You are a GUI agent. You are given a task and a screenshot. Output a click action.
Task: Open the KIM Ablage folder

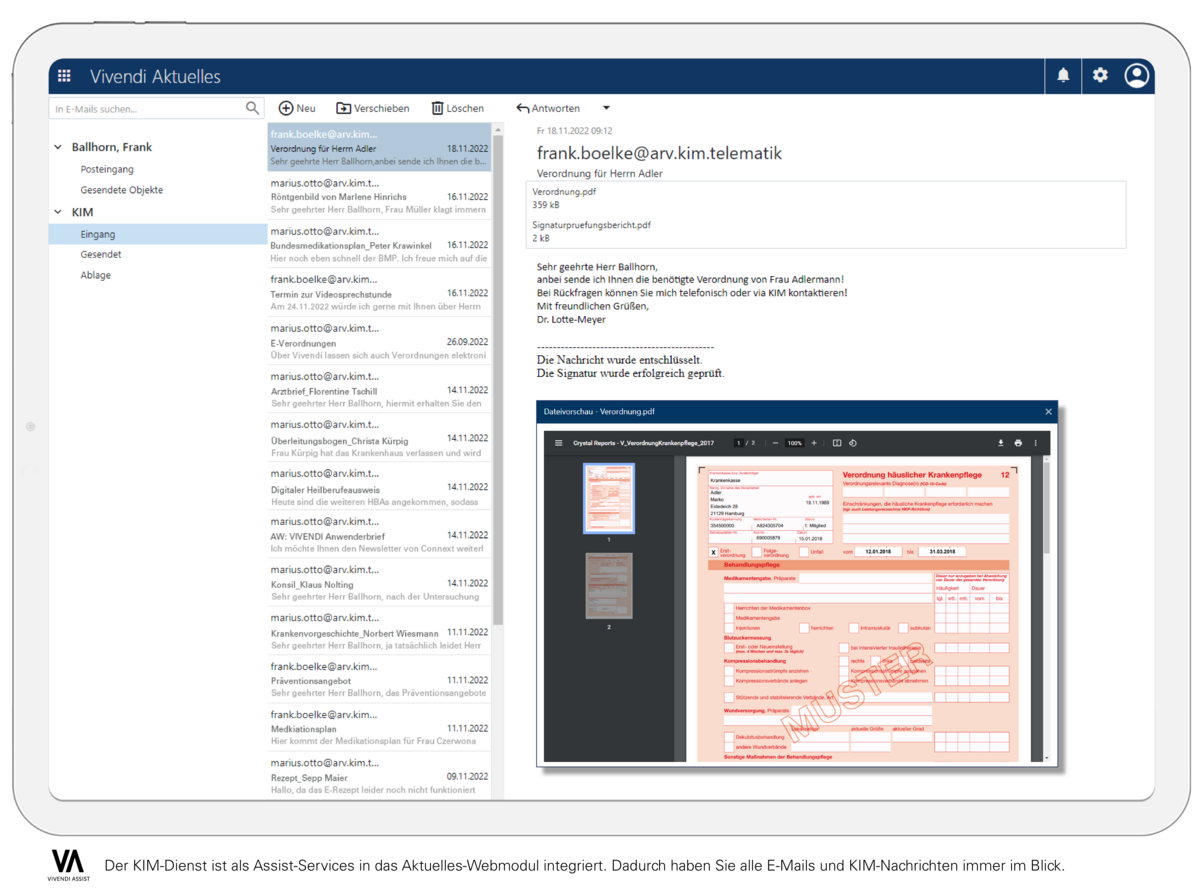[x=96, y=275]
